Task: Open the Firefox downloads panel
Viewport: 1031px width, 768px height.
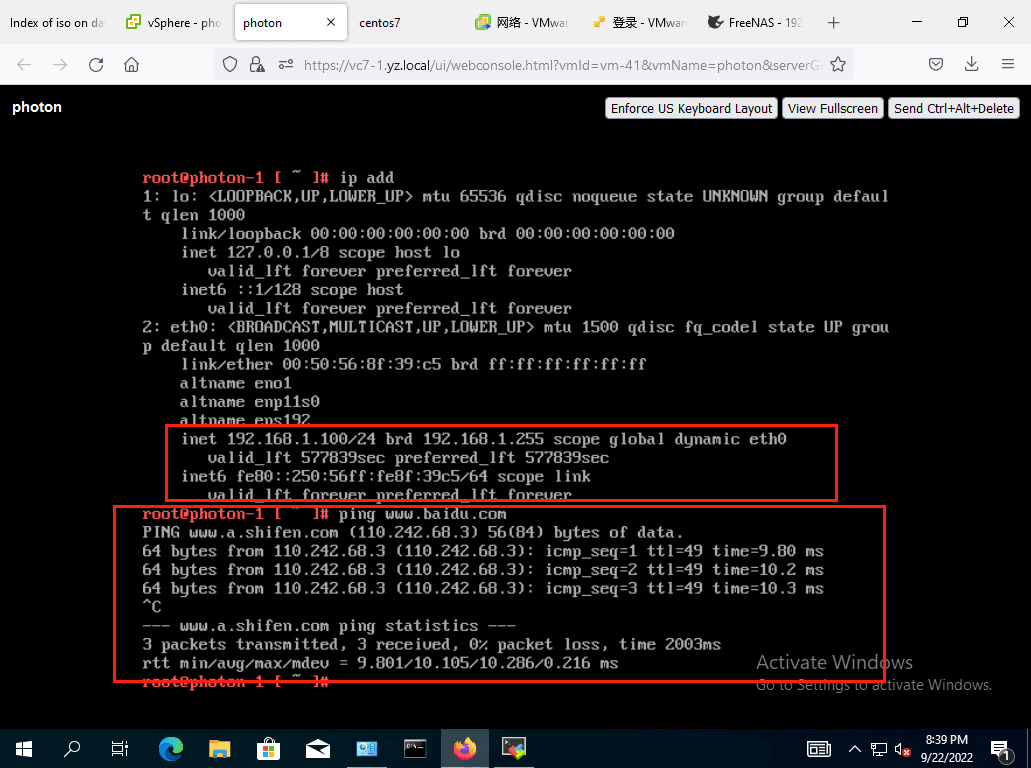Action: pyautogui.click(x=972, y=64)
